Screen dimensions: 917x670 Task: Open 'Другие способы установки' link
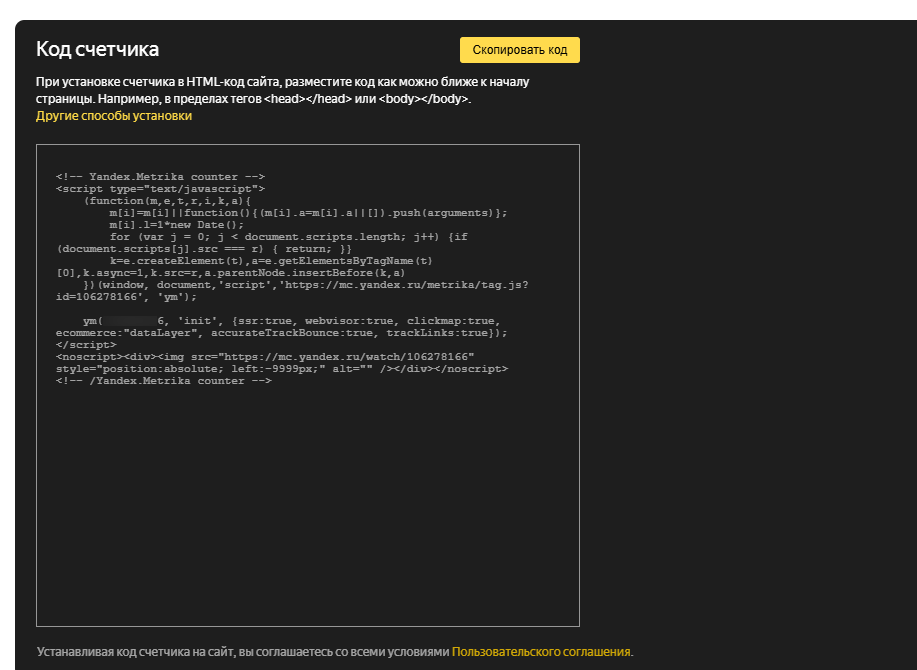click(x=114, y=116)
